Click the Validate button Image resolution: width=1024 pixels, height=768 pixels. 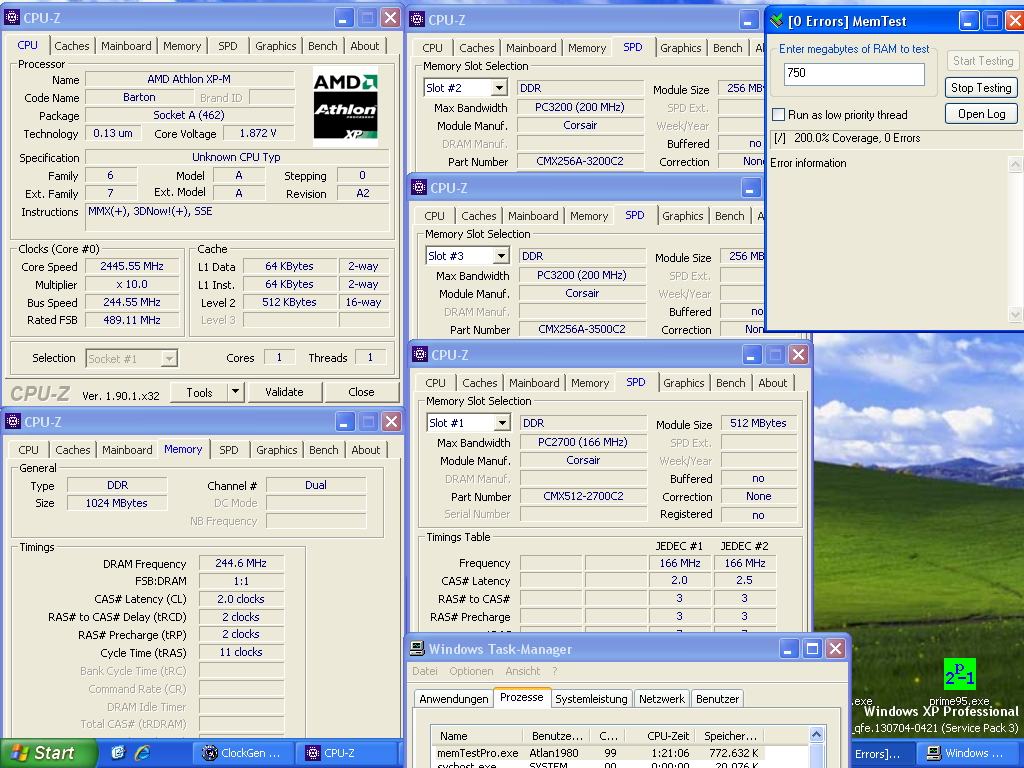tap(284, 392)
